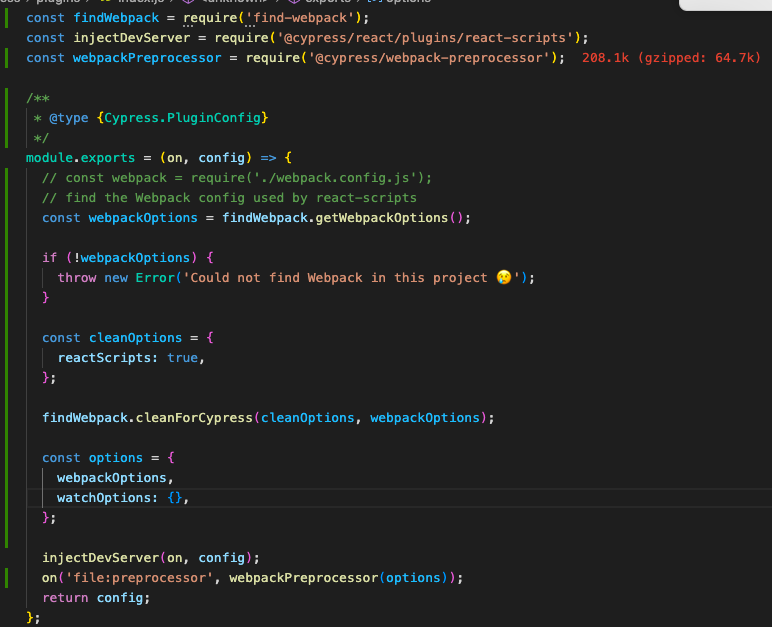Image resolution: width=772 pixels, height=627 pixels.
Task: Click the arrow => after (on, config)
Action: point(268,158)
